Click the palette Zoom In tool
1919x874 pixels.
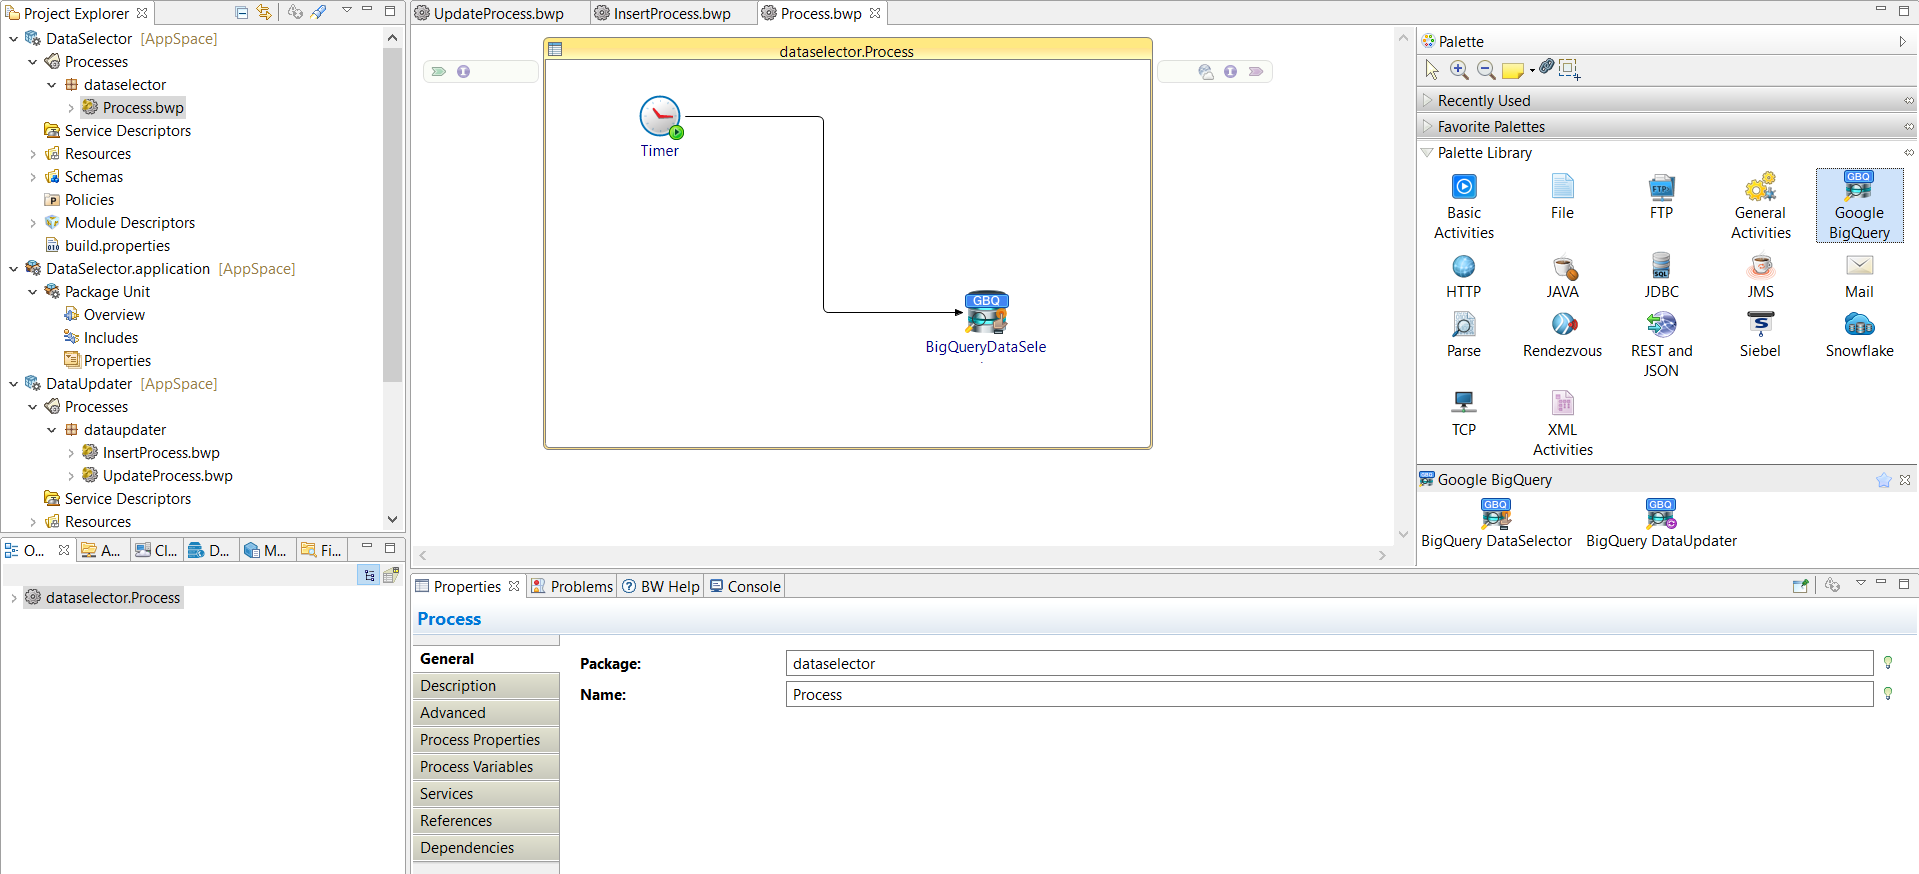point(1459,69)
